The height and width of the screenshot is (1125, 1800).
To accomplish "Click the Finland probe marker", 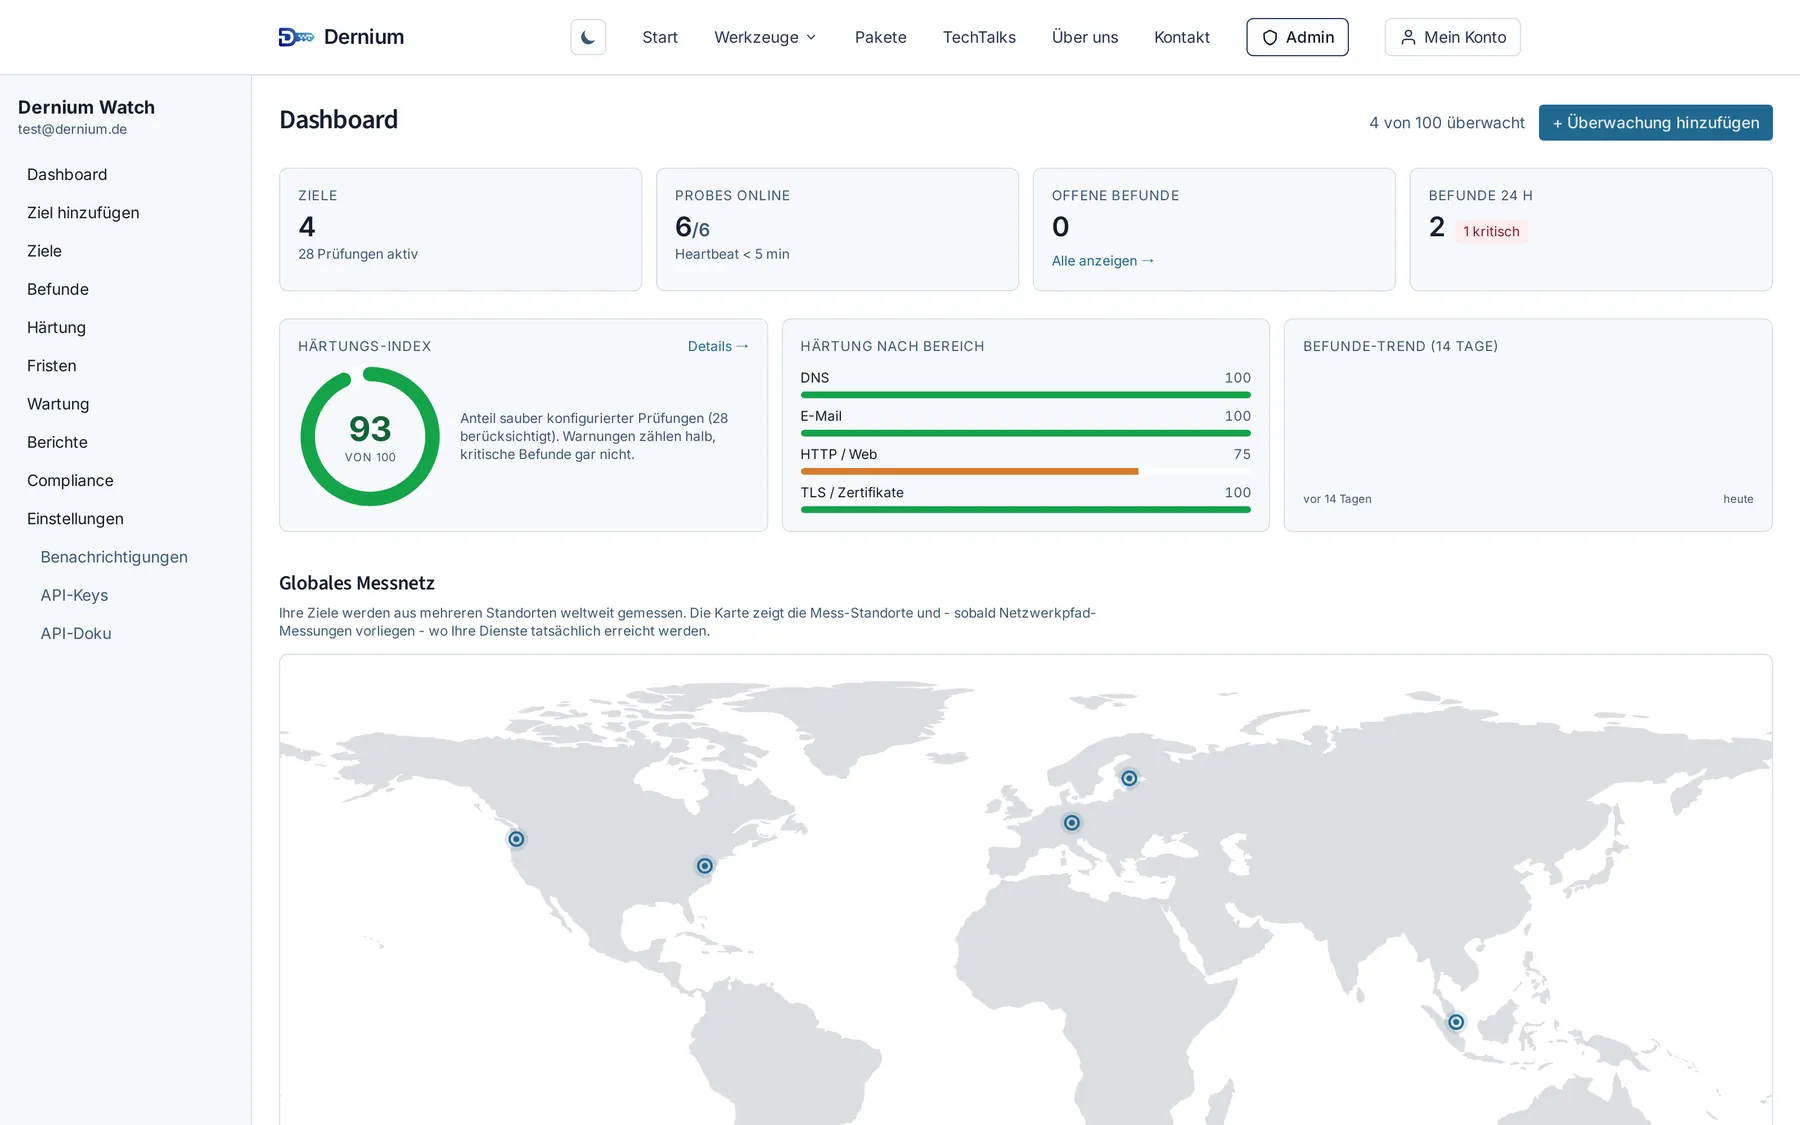I will pyautogui.click(x=1129, y=778).
